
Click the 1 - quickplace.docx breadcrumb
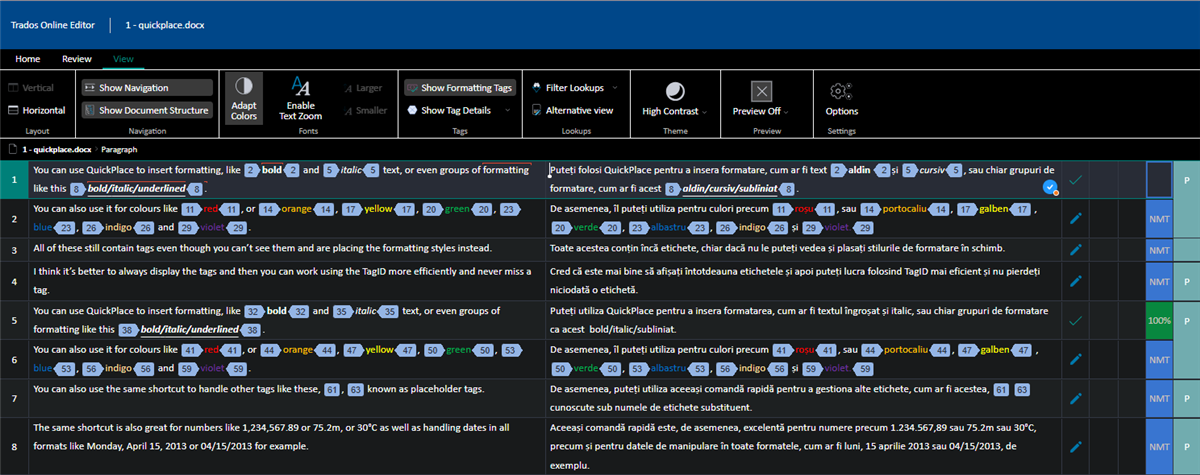56,148
